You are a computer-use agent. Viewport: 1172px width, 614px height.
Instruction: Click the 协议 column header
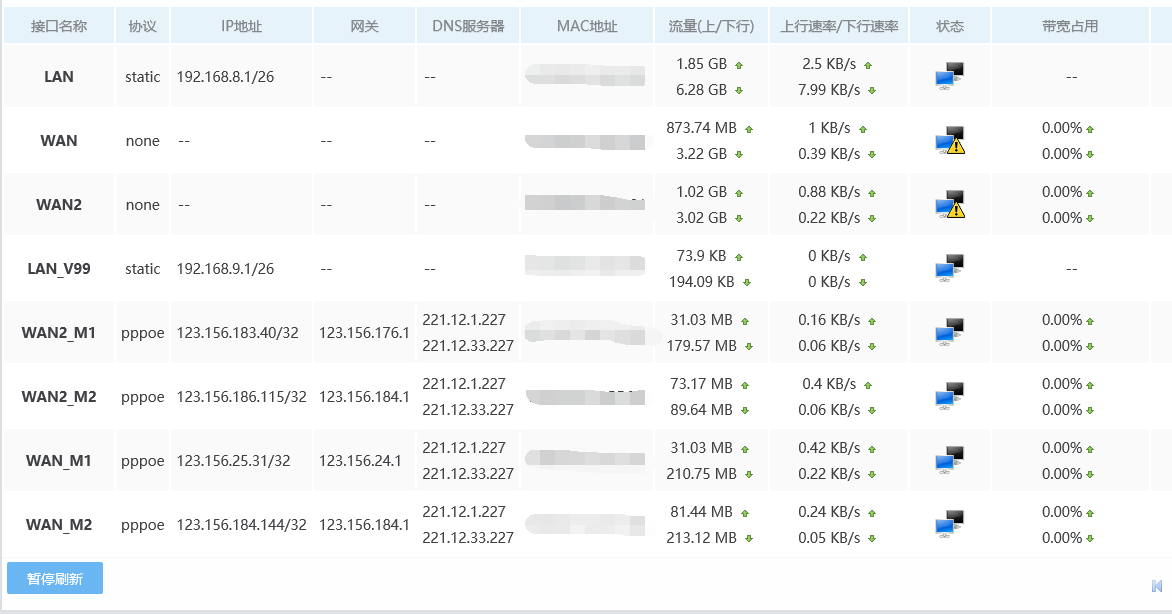142,26
